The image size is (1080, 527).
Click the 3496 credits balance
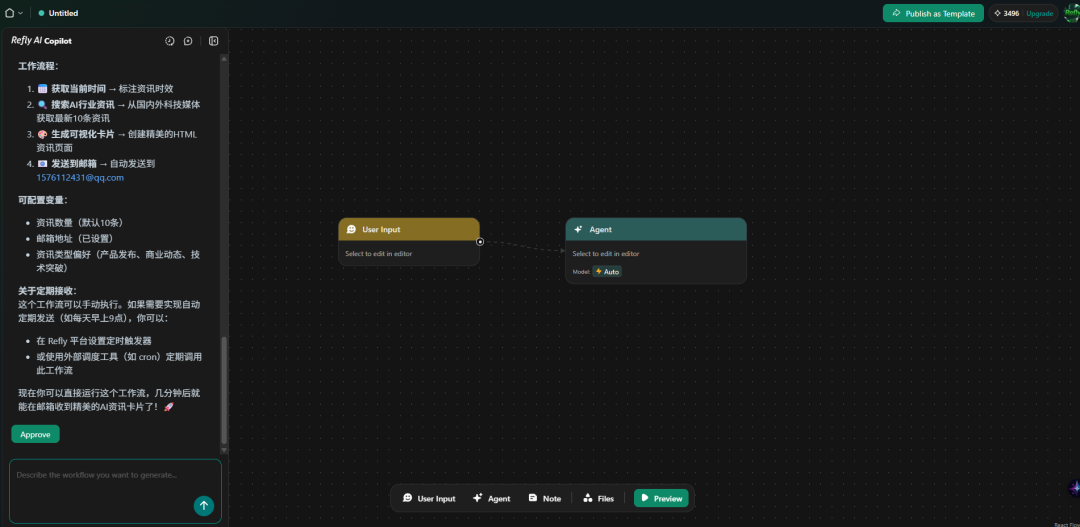coord(1006,13)
